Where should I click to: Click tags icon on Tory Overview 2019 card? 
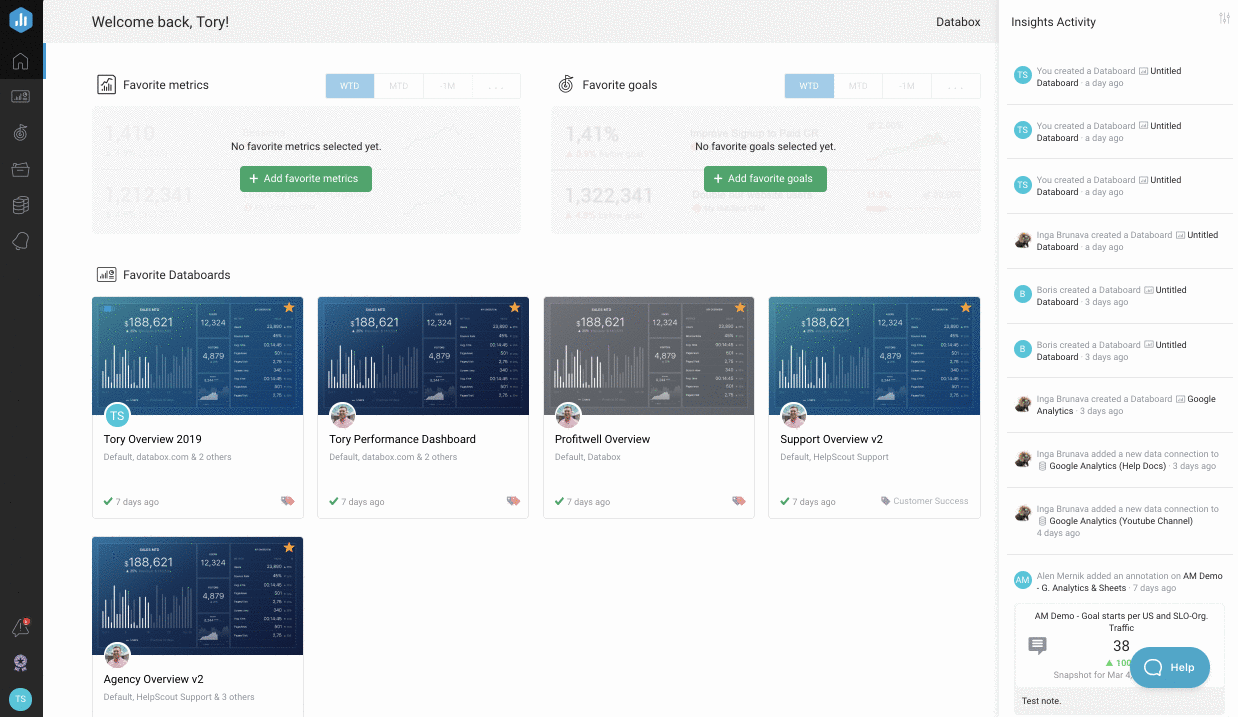pyautogui.click(x=288, y=501)
